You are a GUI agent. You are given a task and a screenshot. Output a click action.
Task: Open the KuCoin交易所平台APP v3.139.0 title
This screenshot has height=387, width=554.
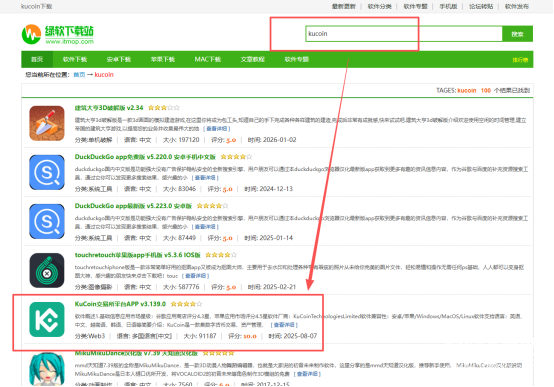point(120,304)
